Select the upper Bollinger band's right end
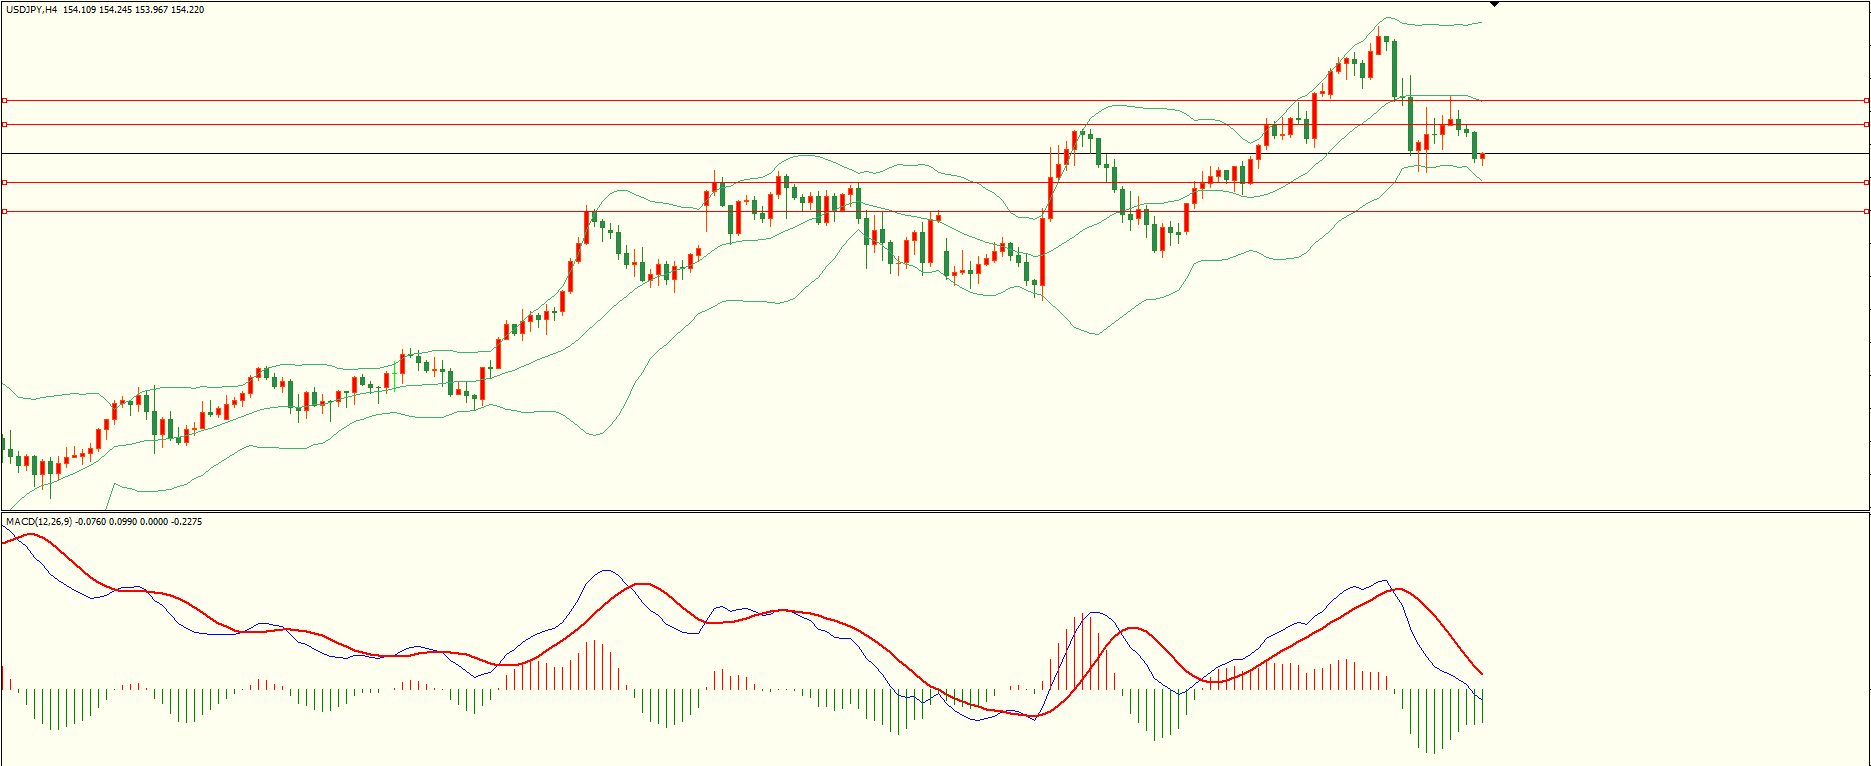1871x766 pixels. click(1481, 22)
